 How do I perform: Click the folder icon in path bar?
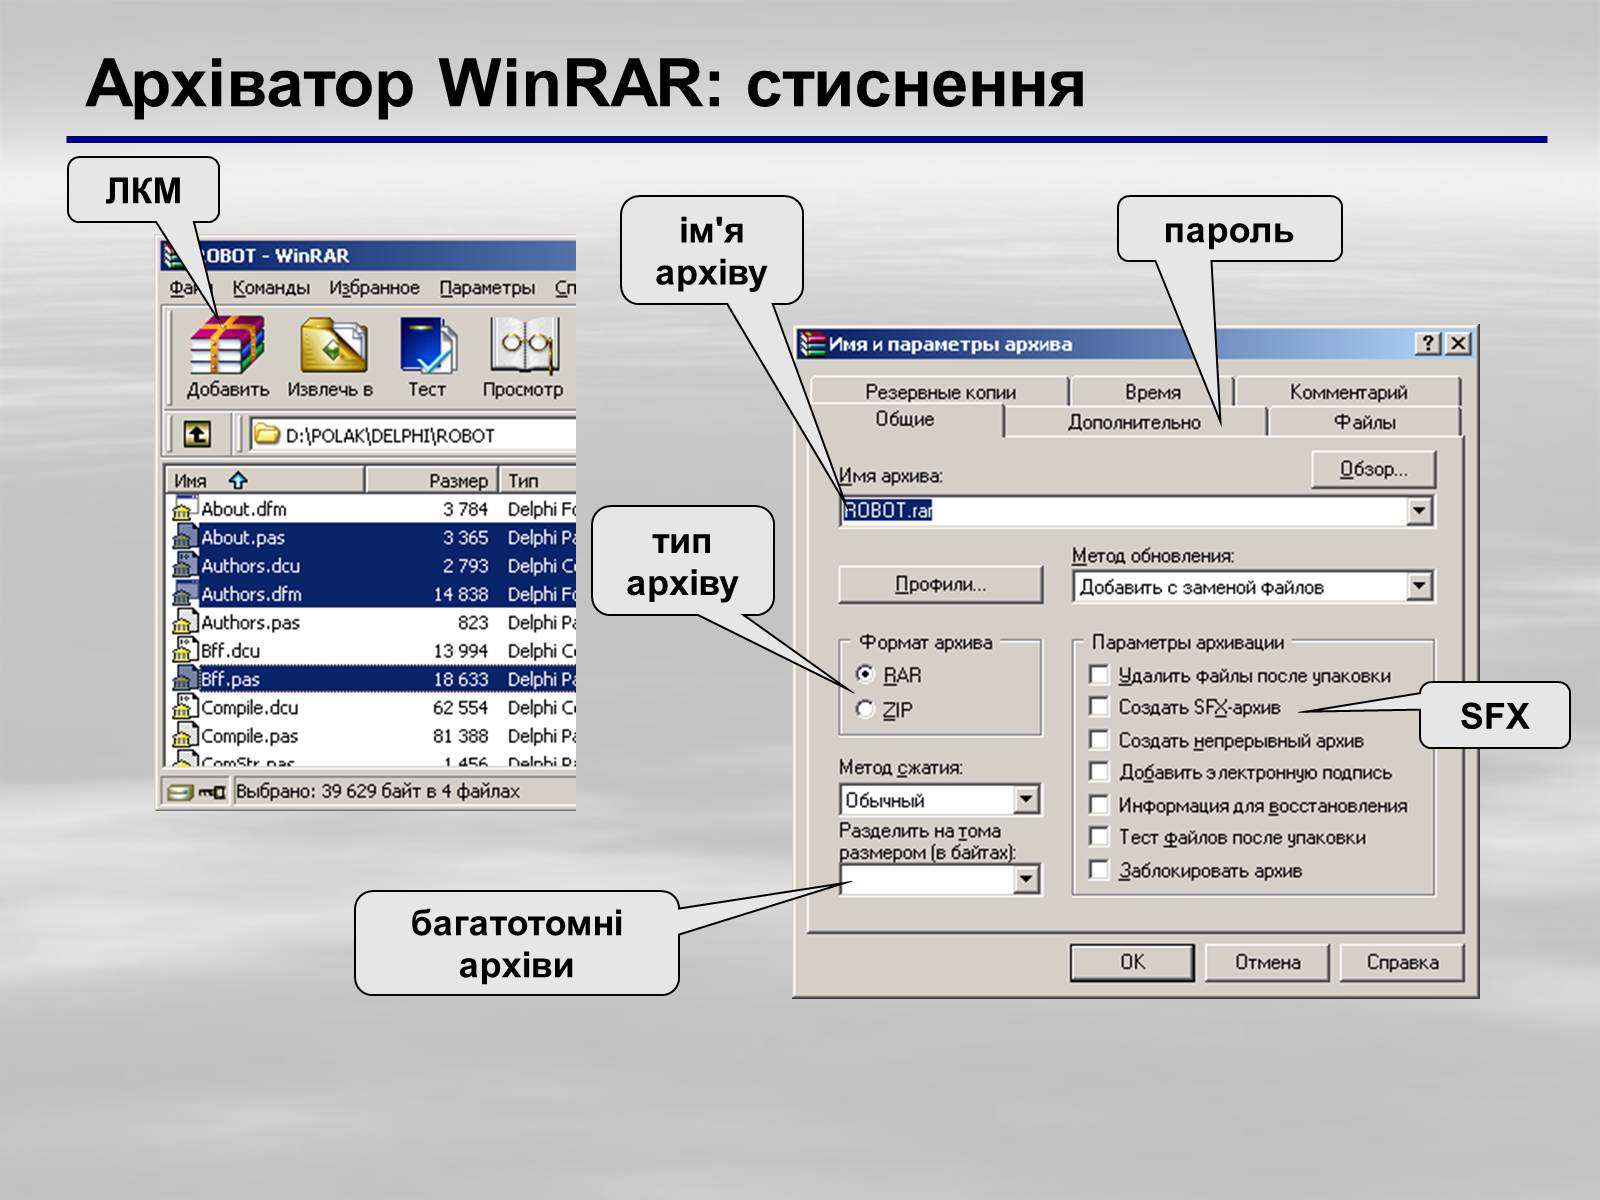tap(267, 435)
